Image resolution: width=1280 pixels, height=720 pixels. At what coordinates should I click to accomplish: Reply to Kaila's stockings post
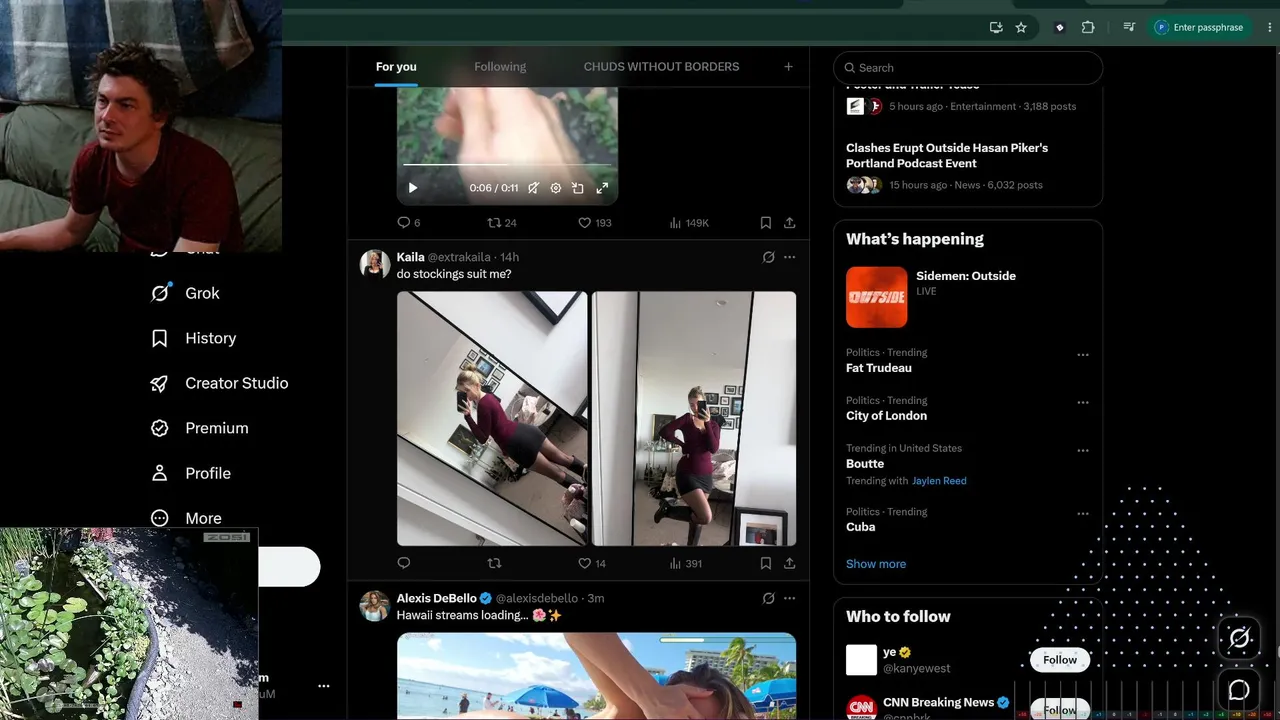(x=404, y=563)
